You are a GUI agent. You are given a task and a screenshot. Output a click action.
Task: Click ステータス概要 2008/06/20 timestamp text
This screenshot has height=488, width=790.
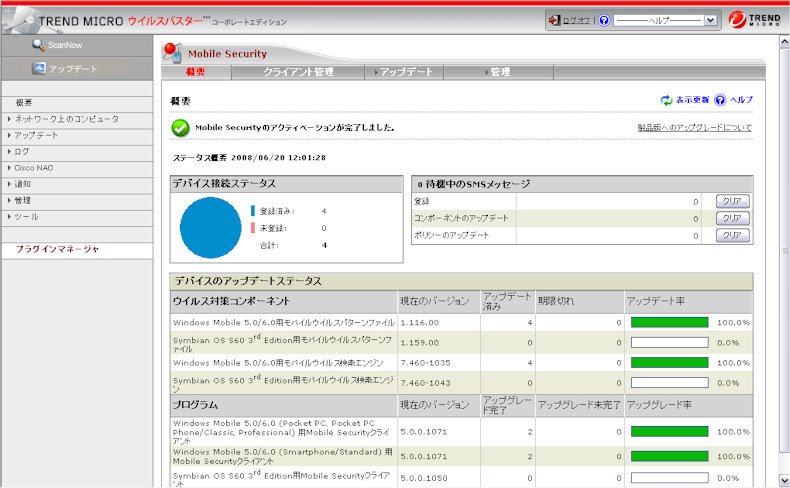click(249, 158)
